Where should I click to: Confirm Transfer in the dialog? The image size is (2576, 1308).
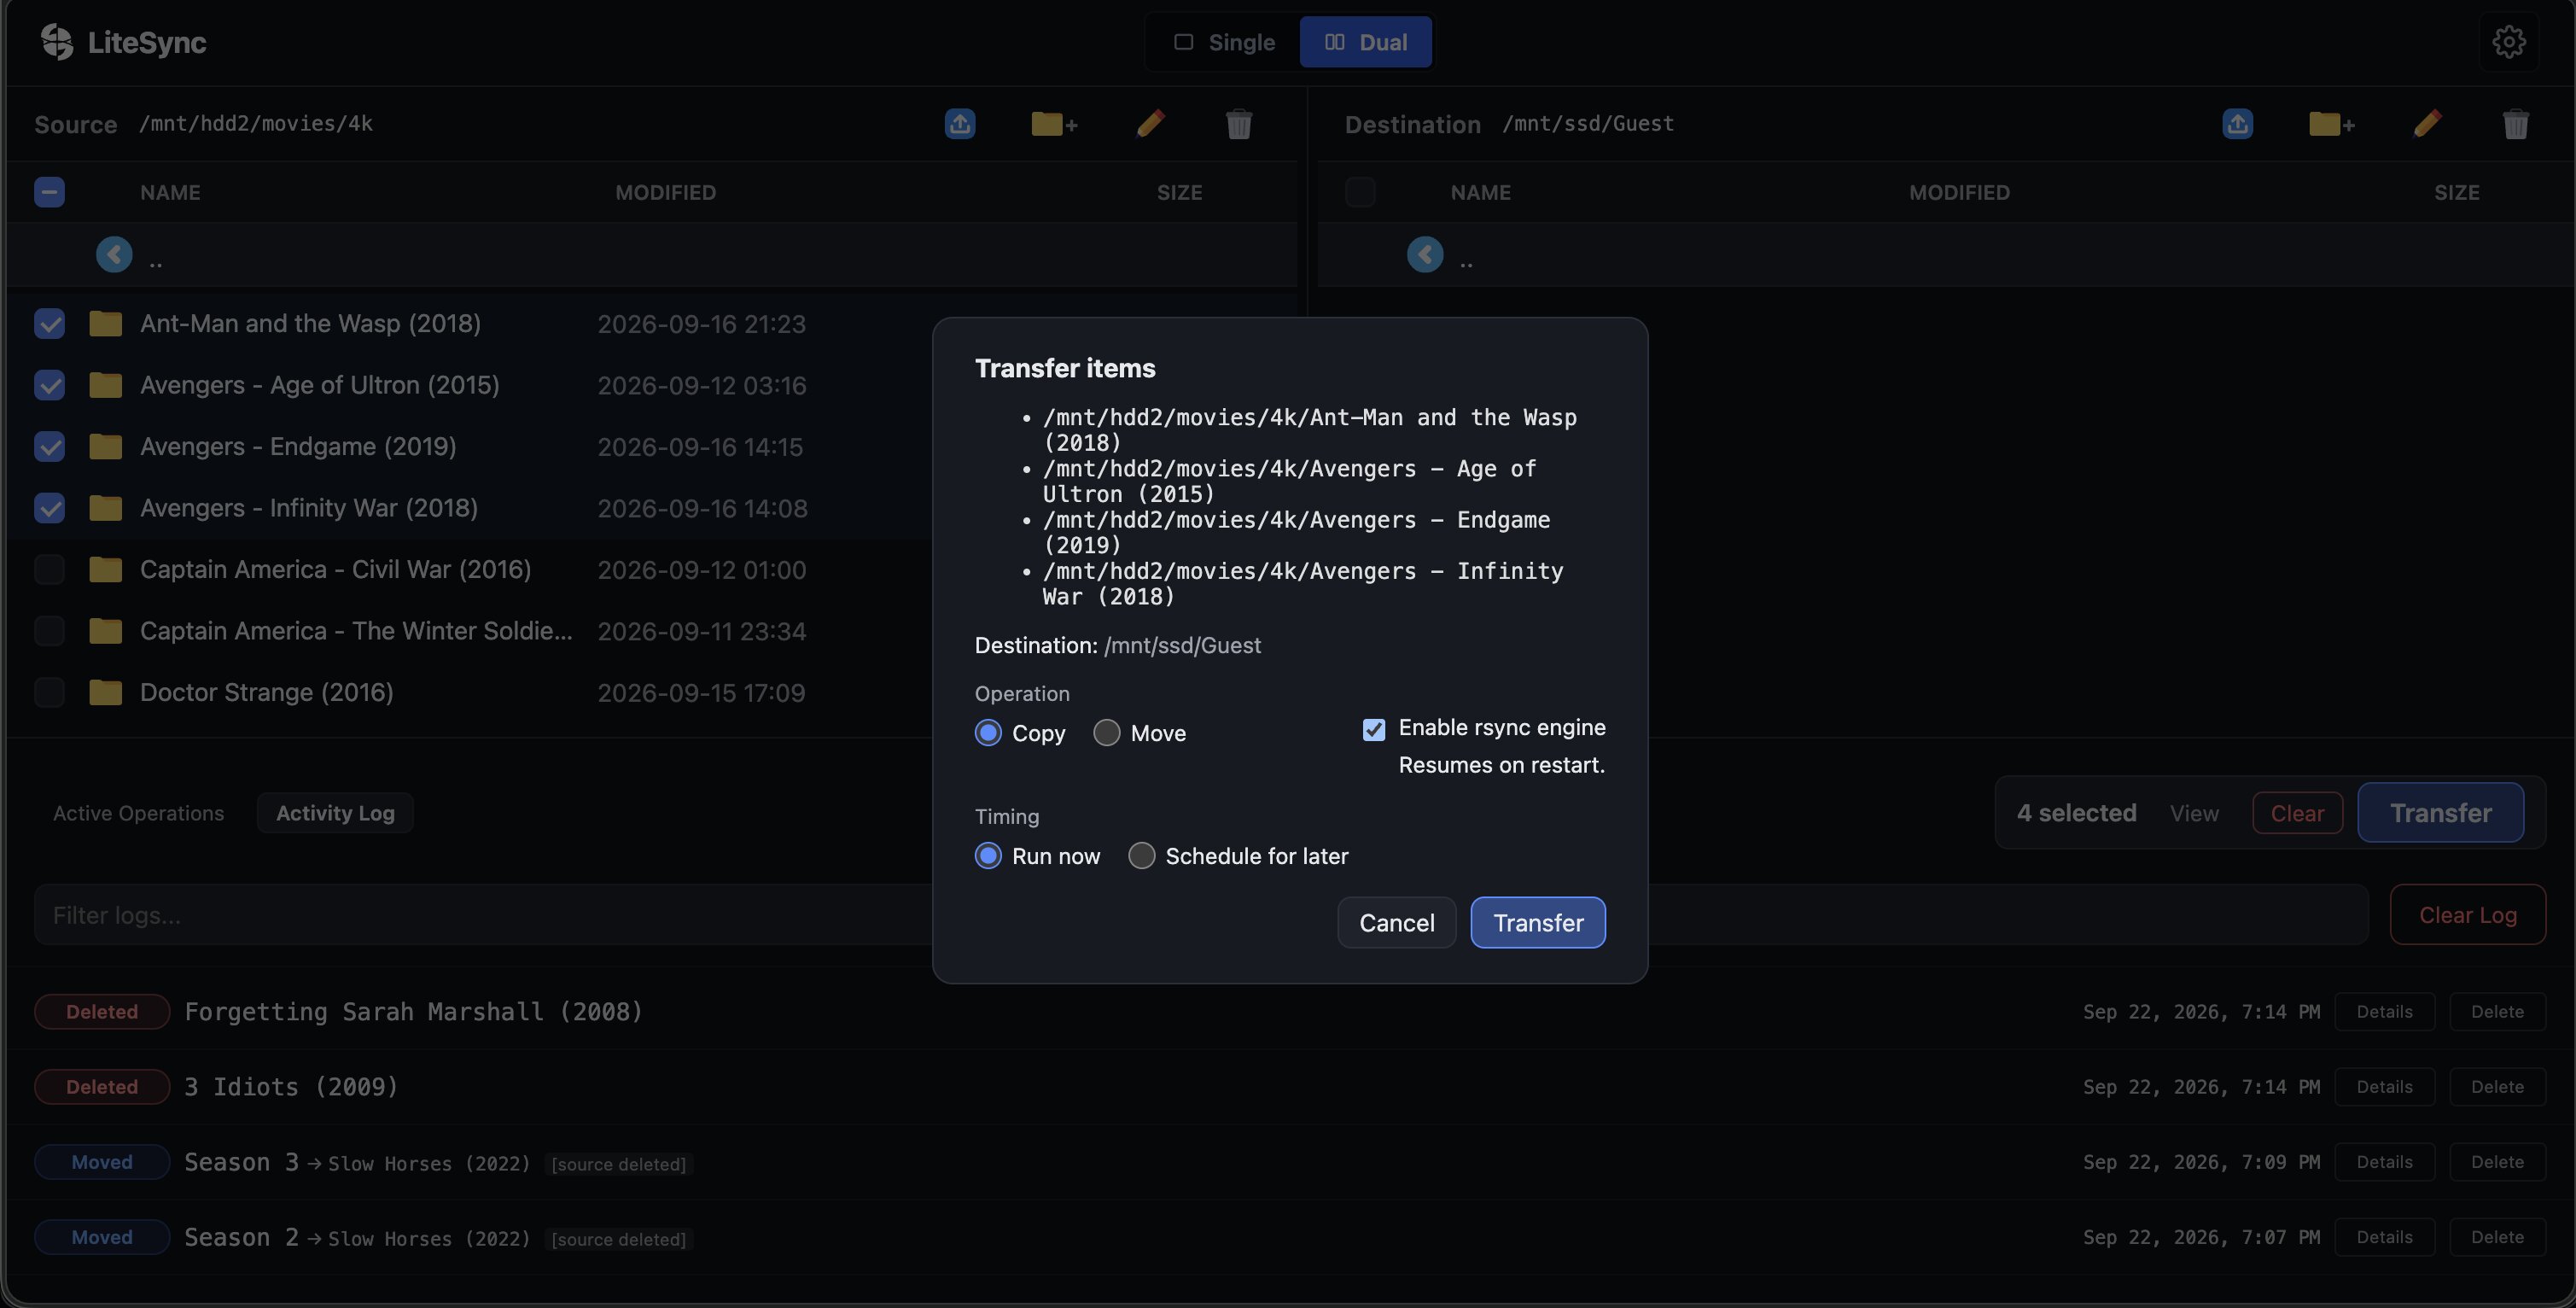[x=1538, y=923]
